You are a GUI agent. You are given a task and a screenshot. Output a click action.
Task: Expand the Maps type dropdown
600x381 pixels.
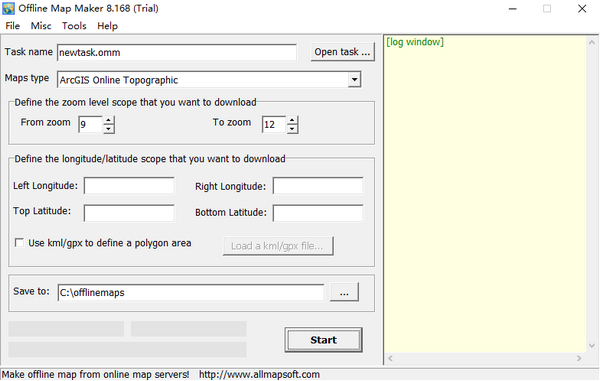point(354,80)
